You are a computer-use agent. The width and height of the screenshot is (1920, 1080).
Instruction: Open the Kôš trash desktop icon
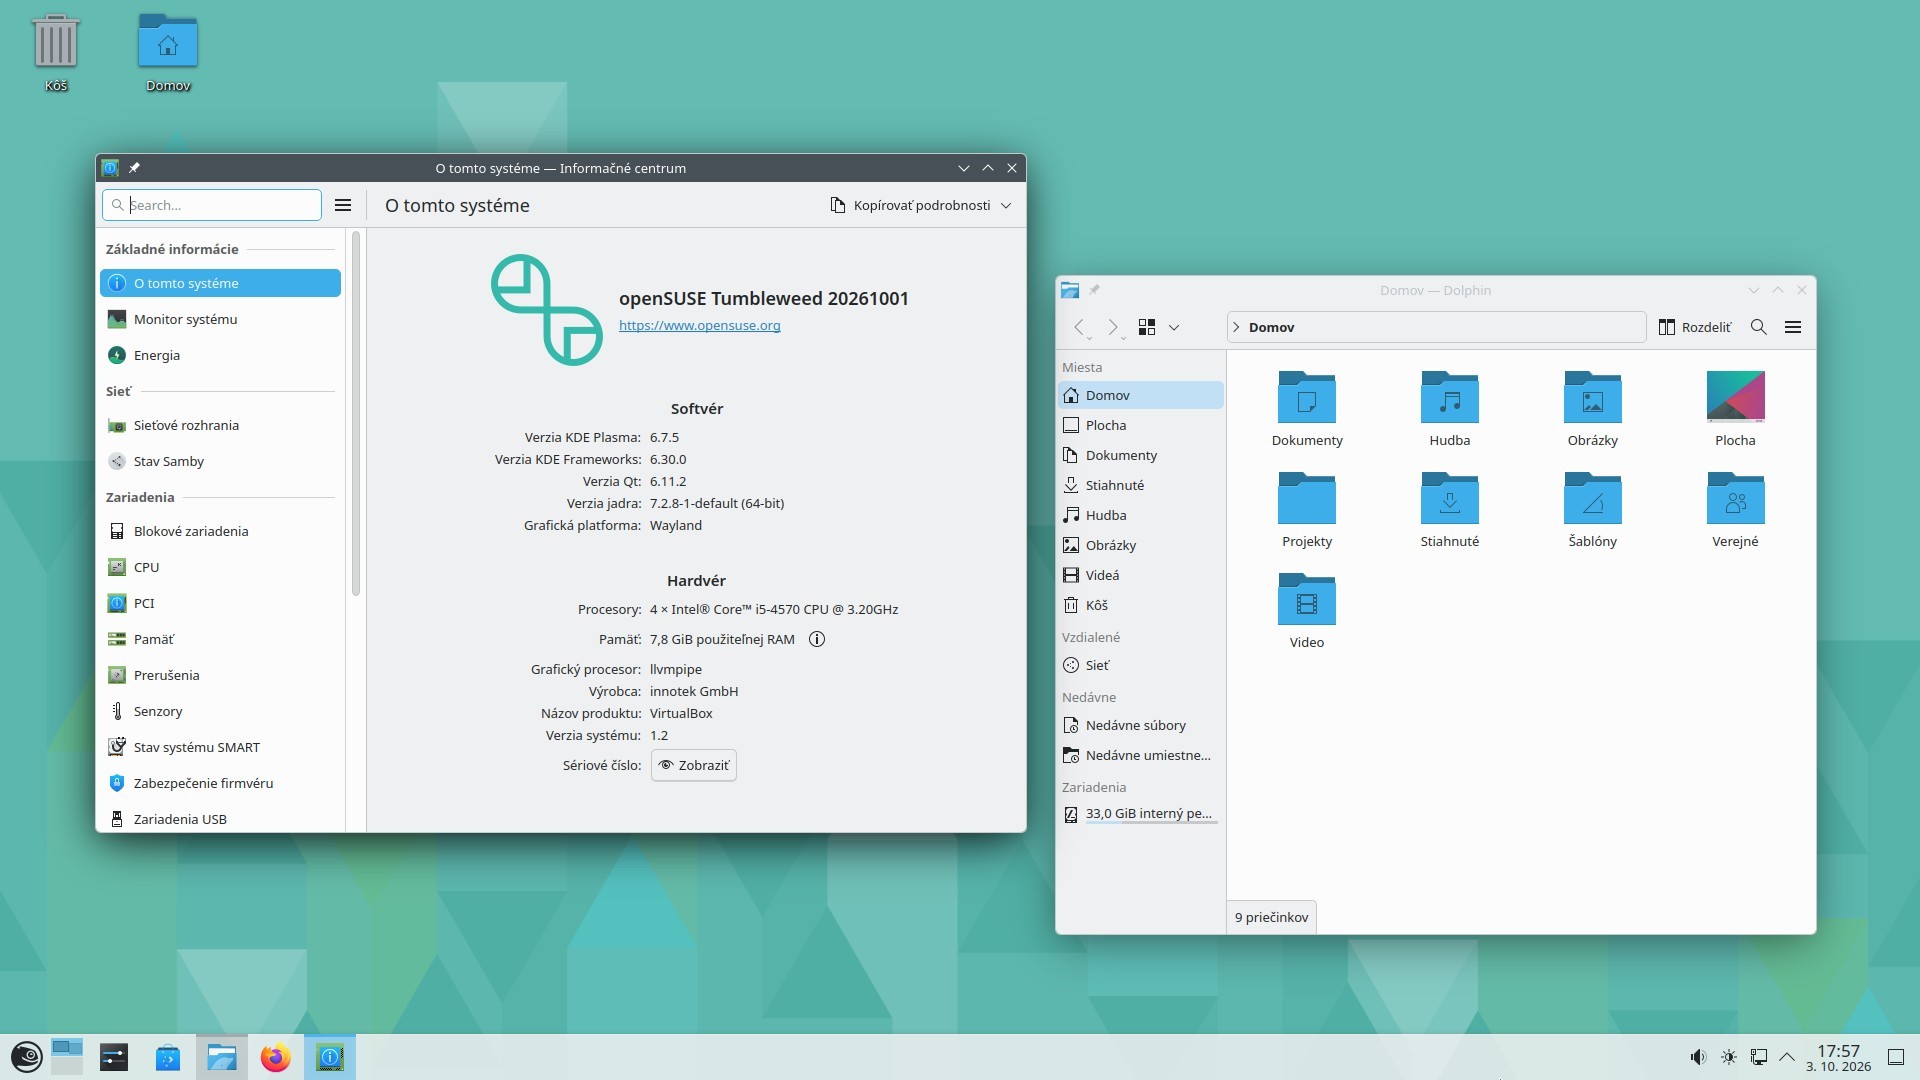[56, 53]
